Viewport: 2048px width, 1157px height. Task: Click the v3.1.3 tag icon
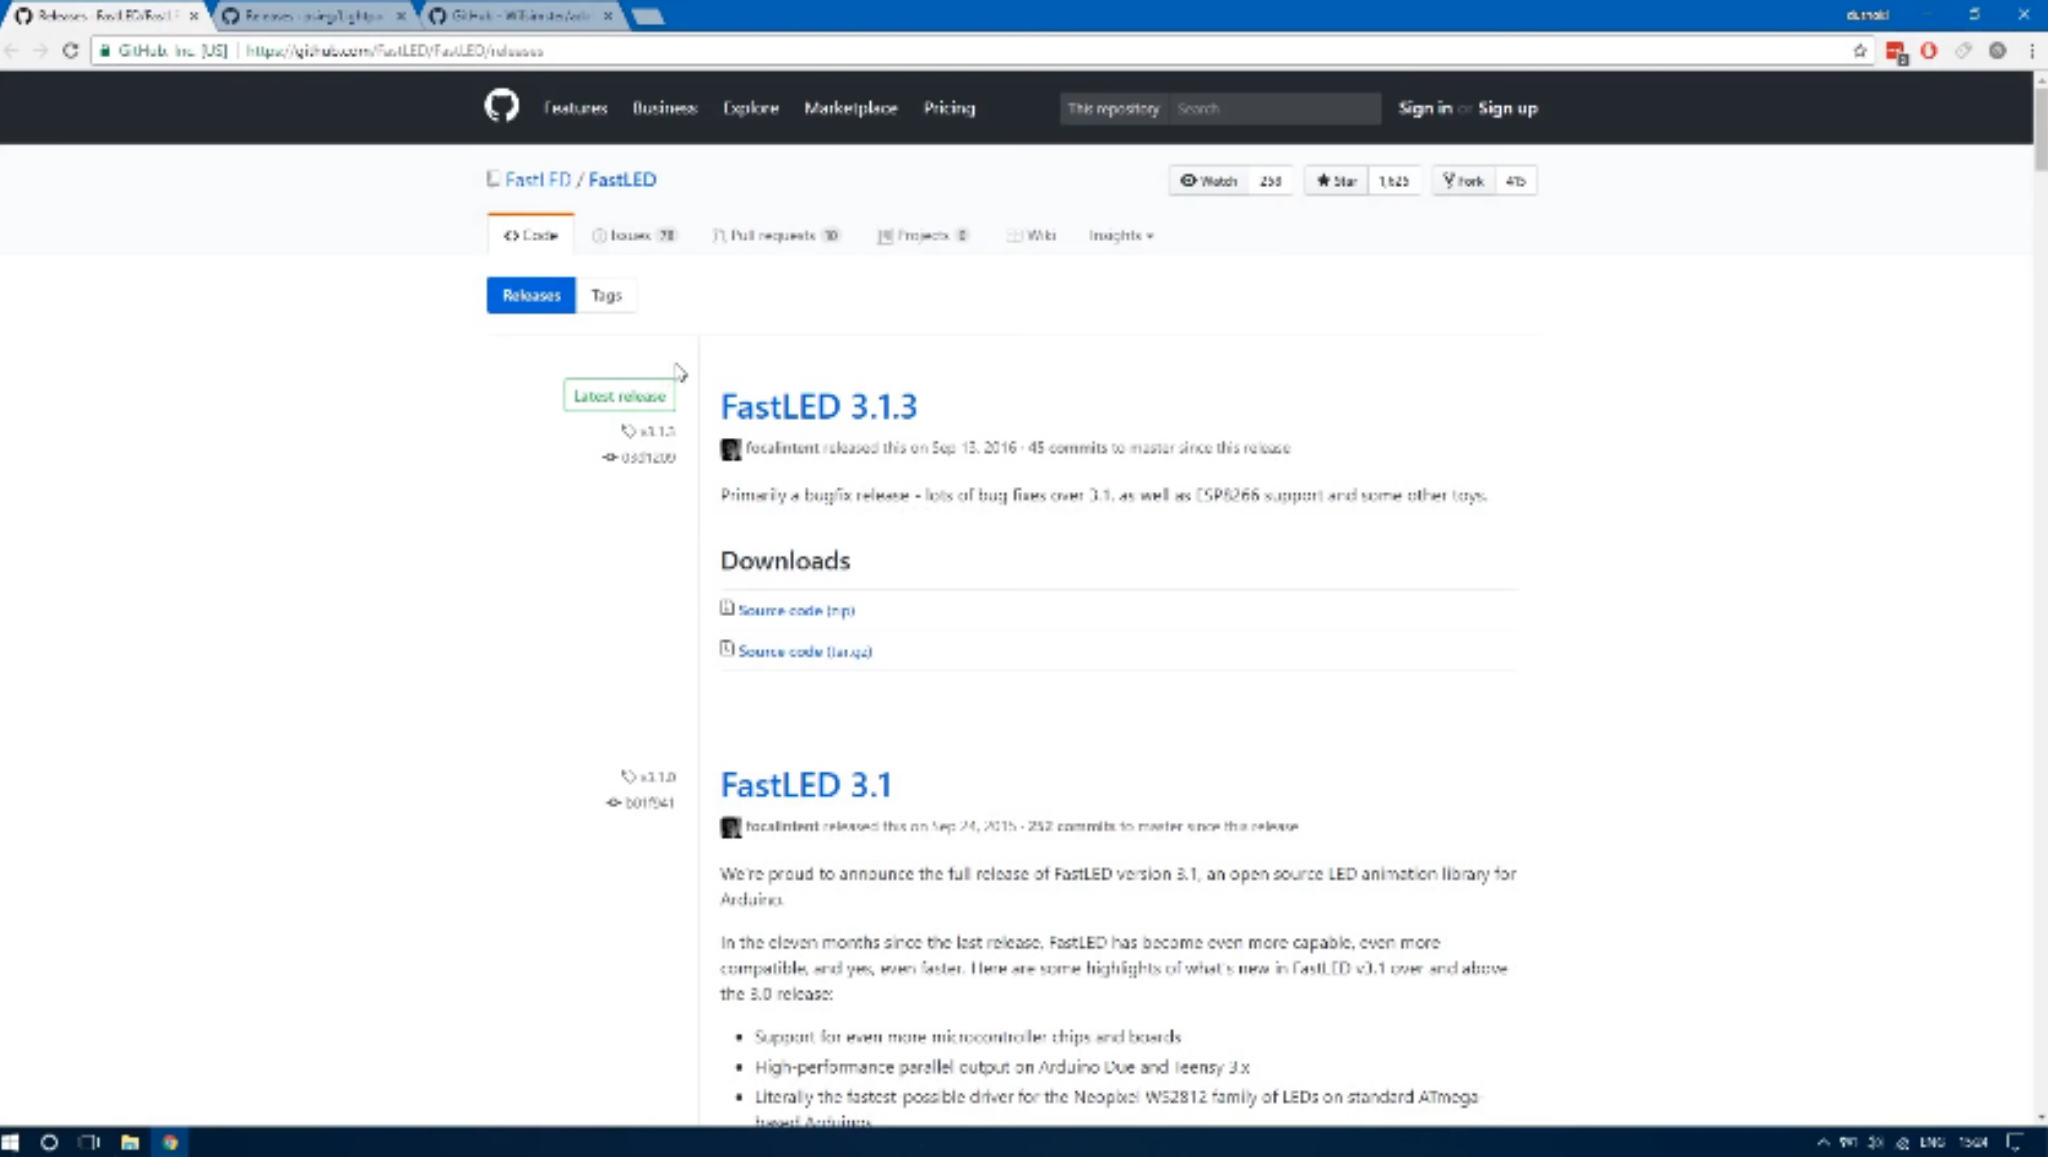tap(628, 431)
